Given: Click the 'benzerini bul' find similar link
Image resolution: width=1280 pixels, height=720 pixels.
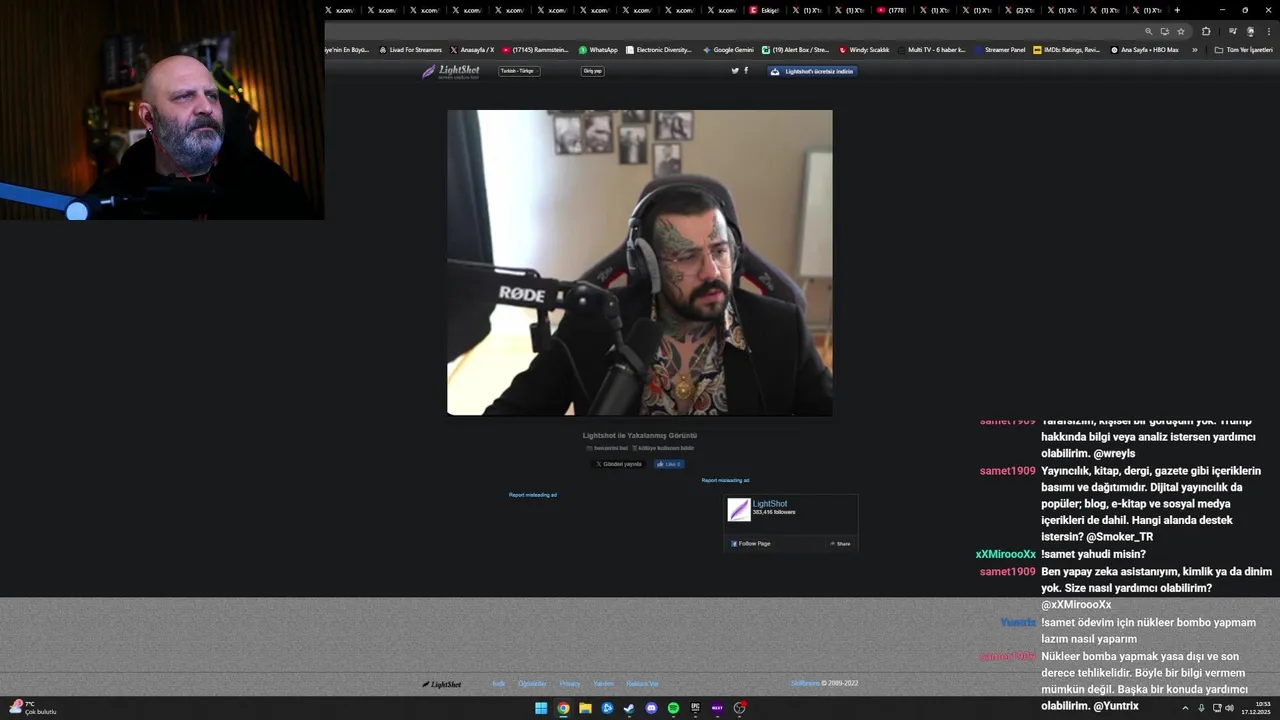Looking at the screenshot, I should [607, 448].
